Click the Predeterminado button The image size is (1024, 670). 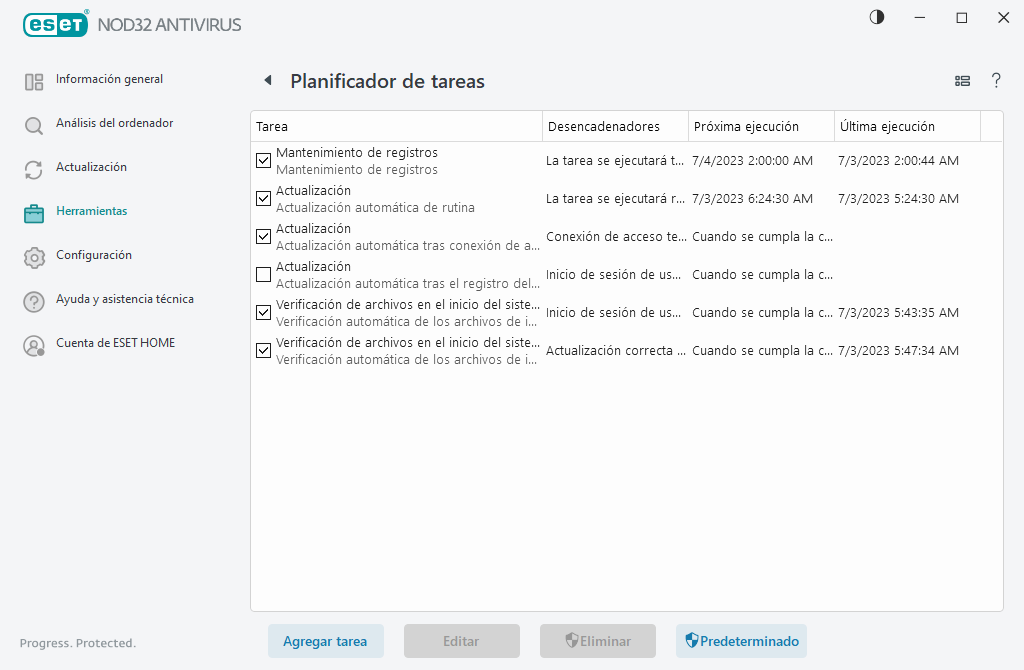point(741,641)
